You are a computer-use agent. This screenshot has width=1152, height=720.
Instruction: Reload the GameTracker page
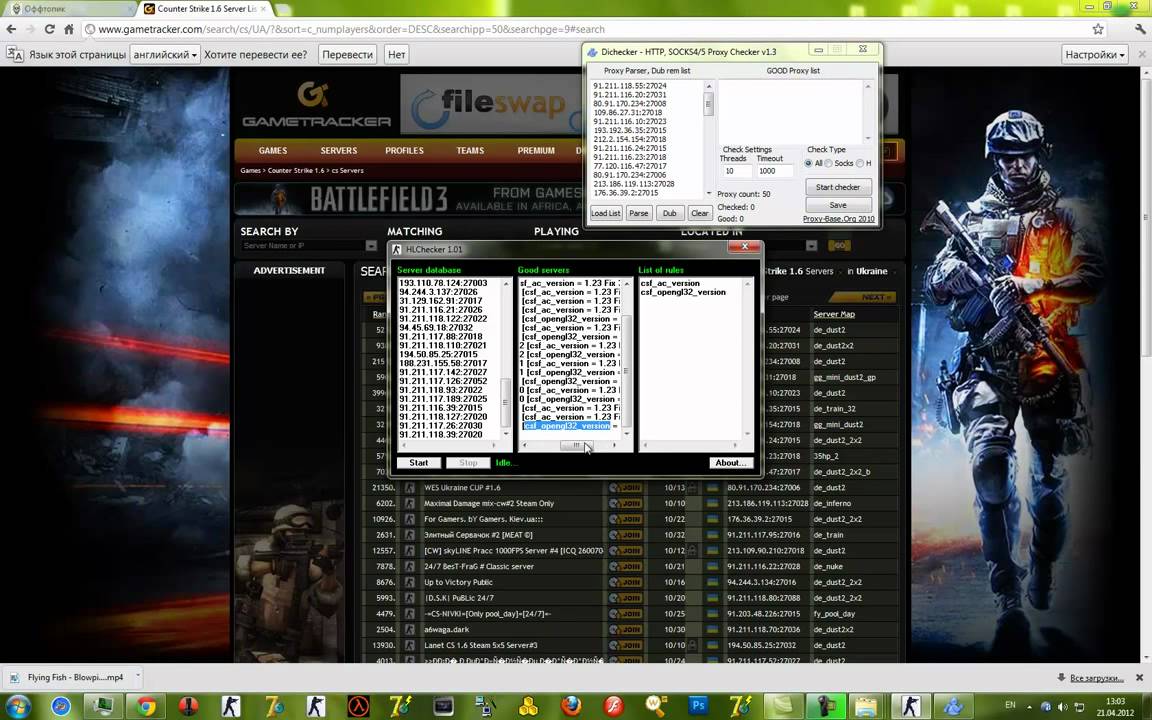point(49,29)
